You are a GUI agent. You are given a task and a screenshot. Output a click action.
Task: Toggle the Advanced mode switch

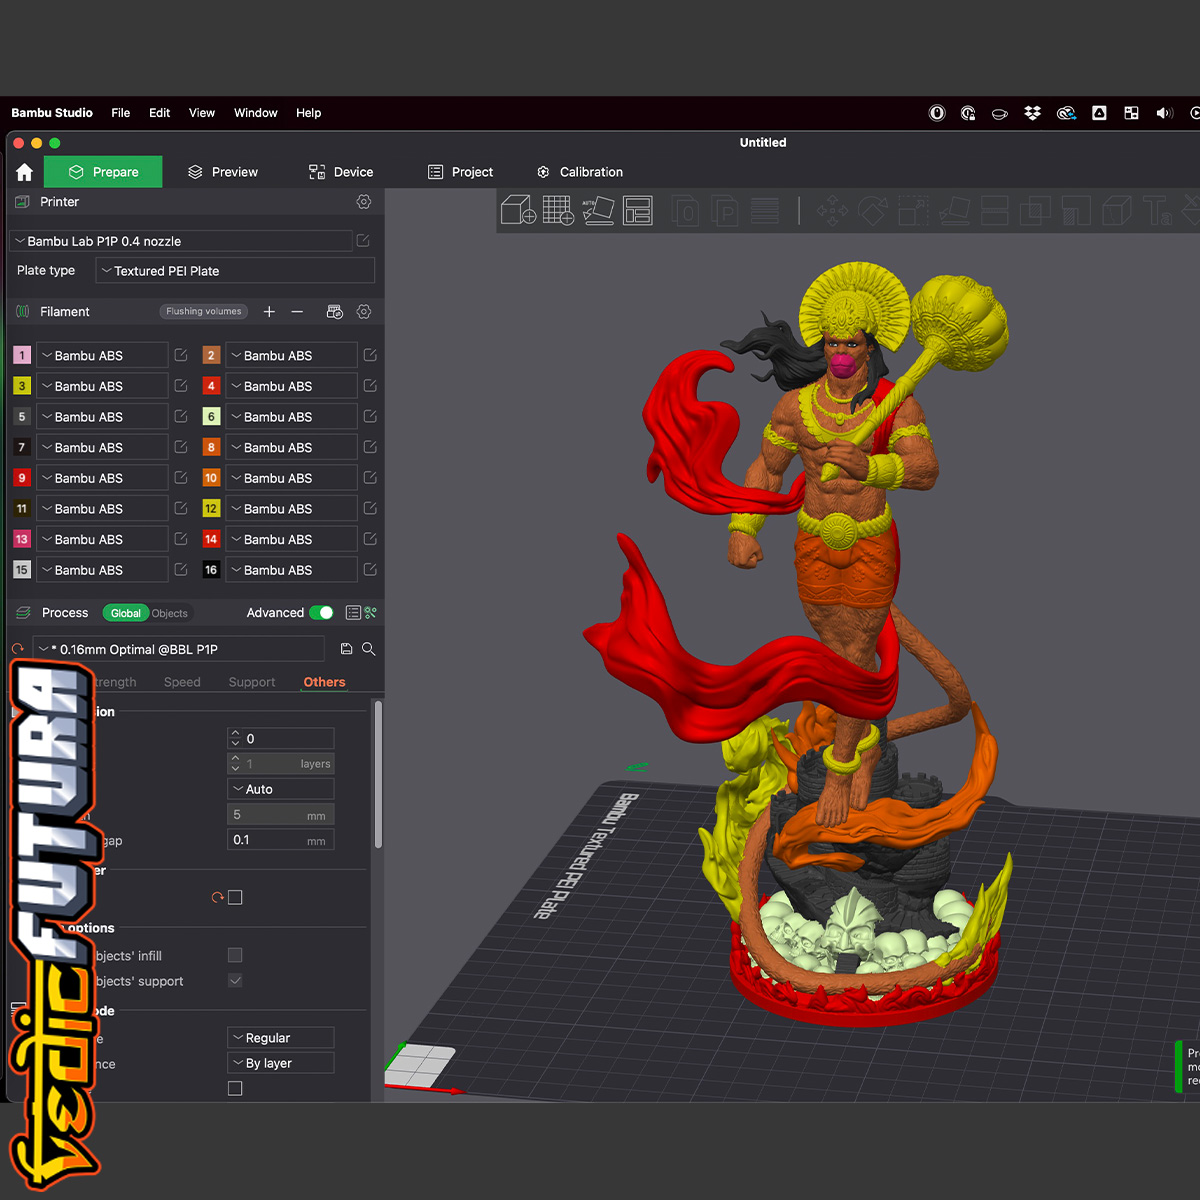point(321,613)
